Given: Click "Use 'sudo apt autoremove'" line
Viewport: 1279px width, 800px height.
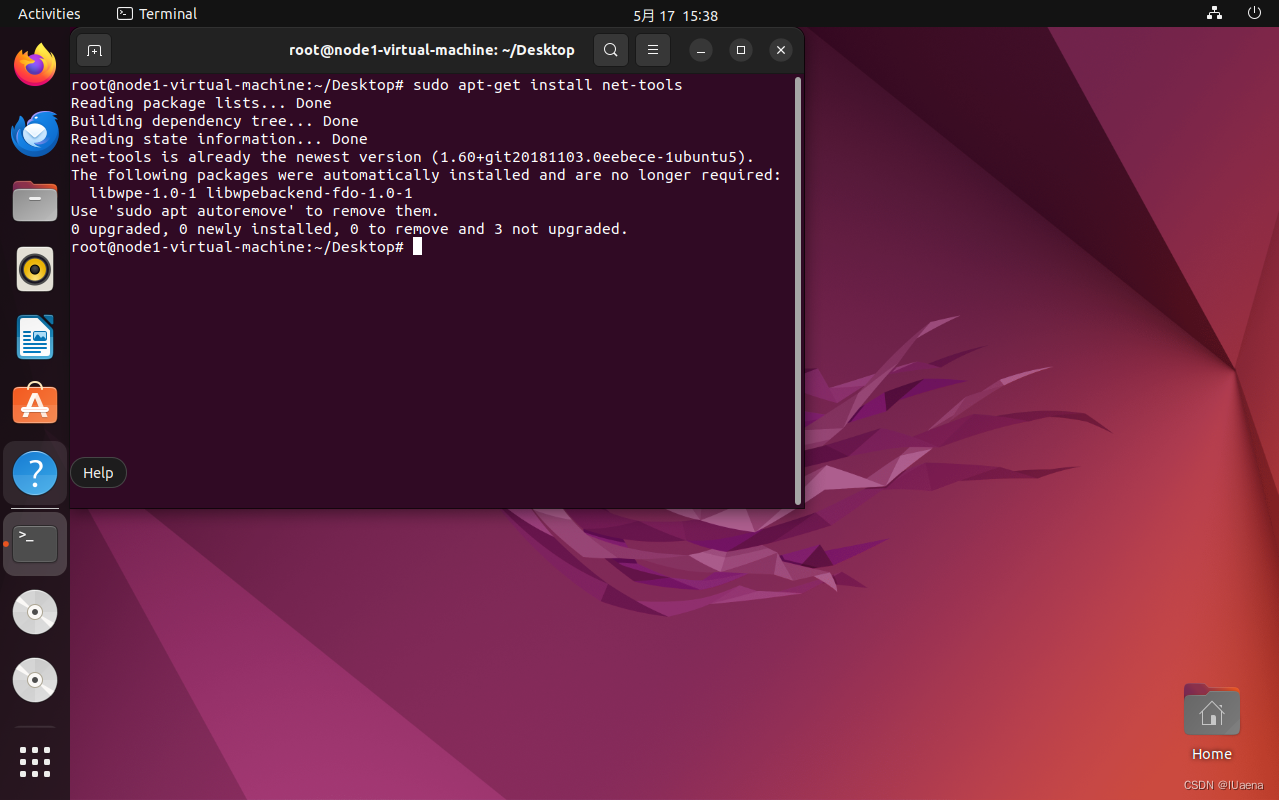Looking at the screenshot, I should click(x=255, y=211).
